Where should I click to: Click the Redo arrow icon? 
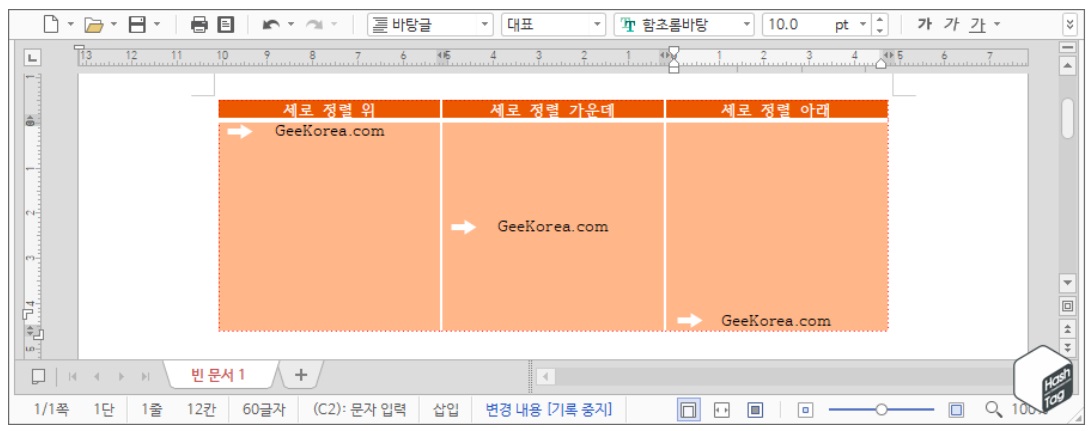(x=314, y=25)
